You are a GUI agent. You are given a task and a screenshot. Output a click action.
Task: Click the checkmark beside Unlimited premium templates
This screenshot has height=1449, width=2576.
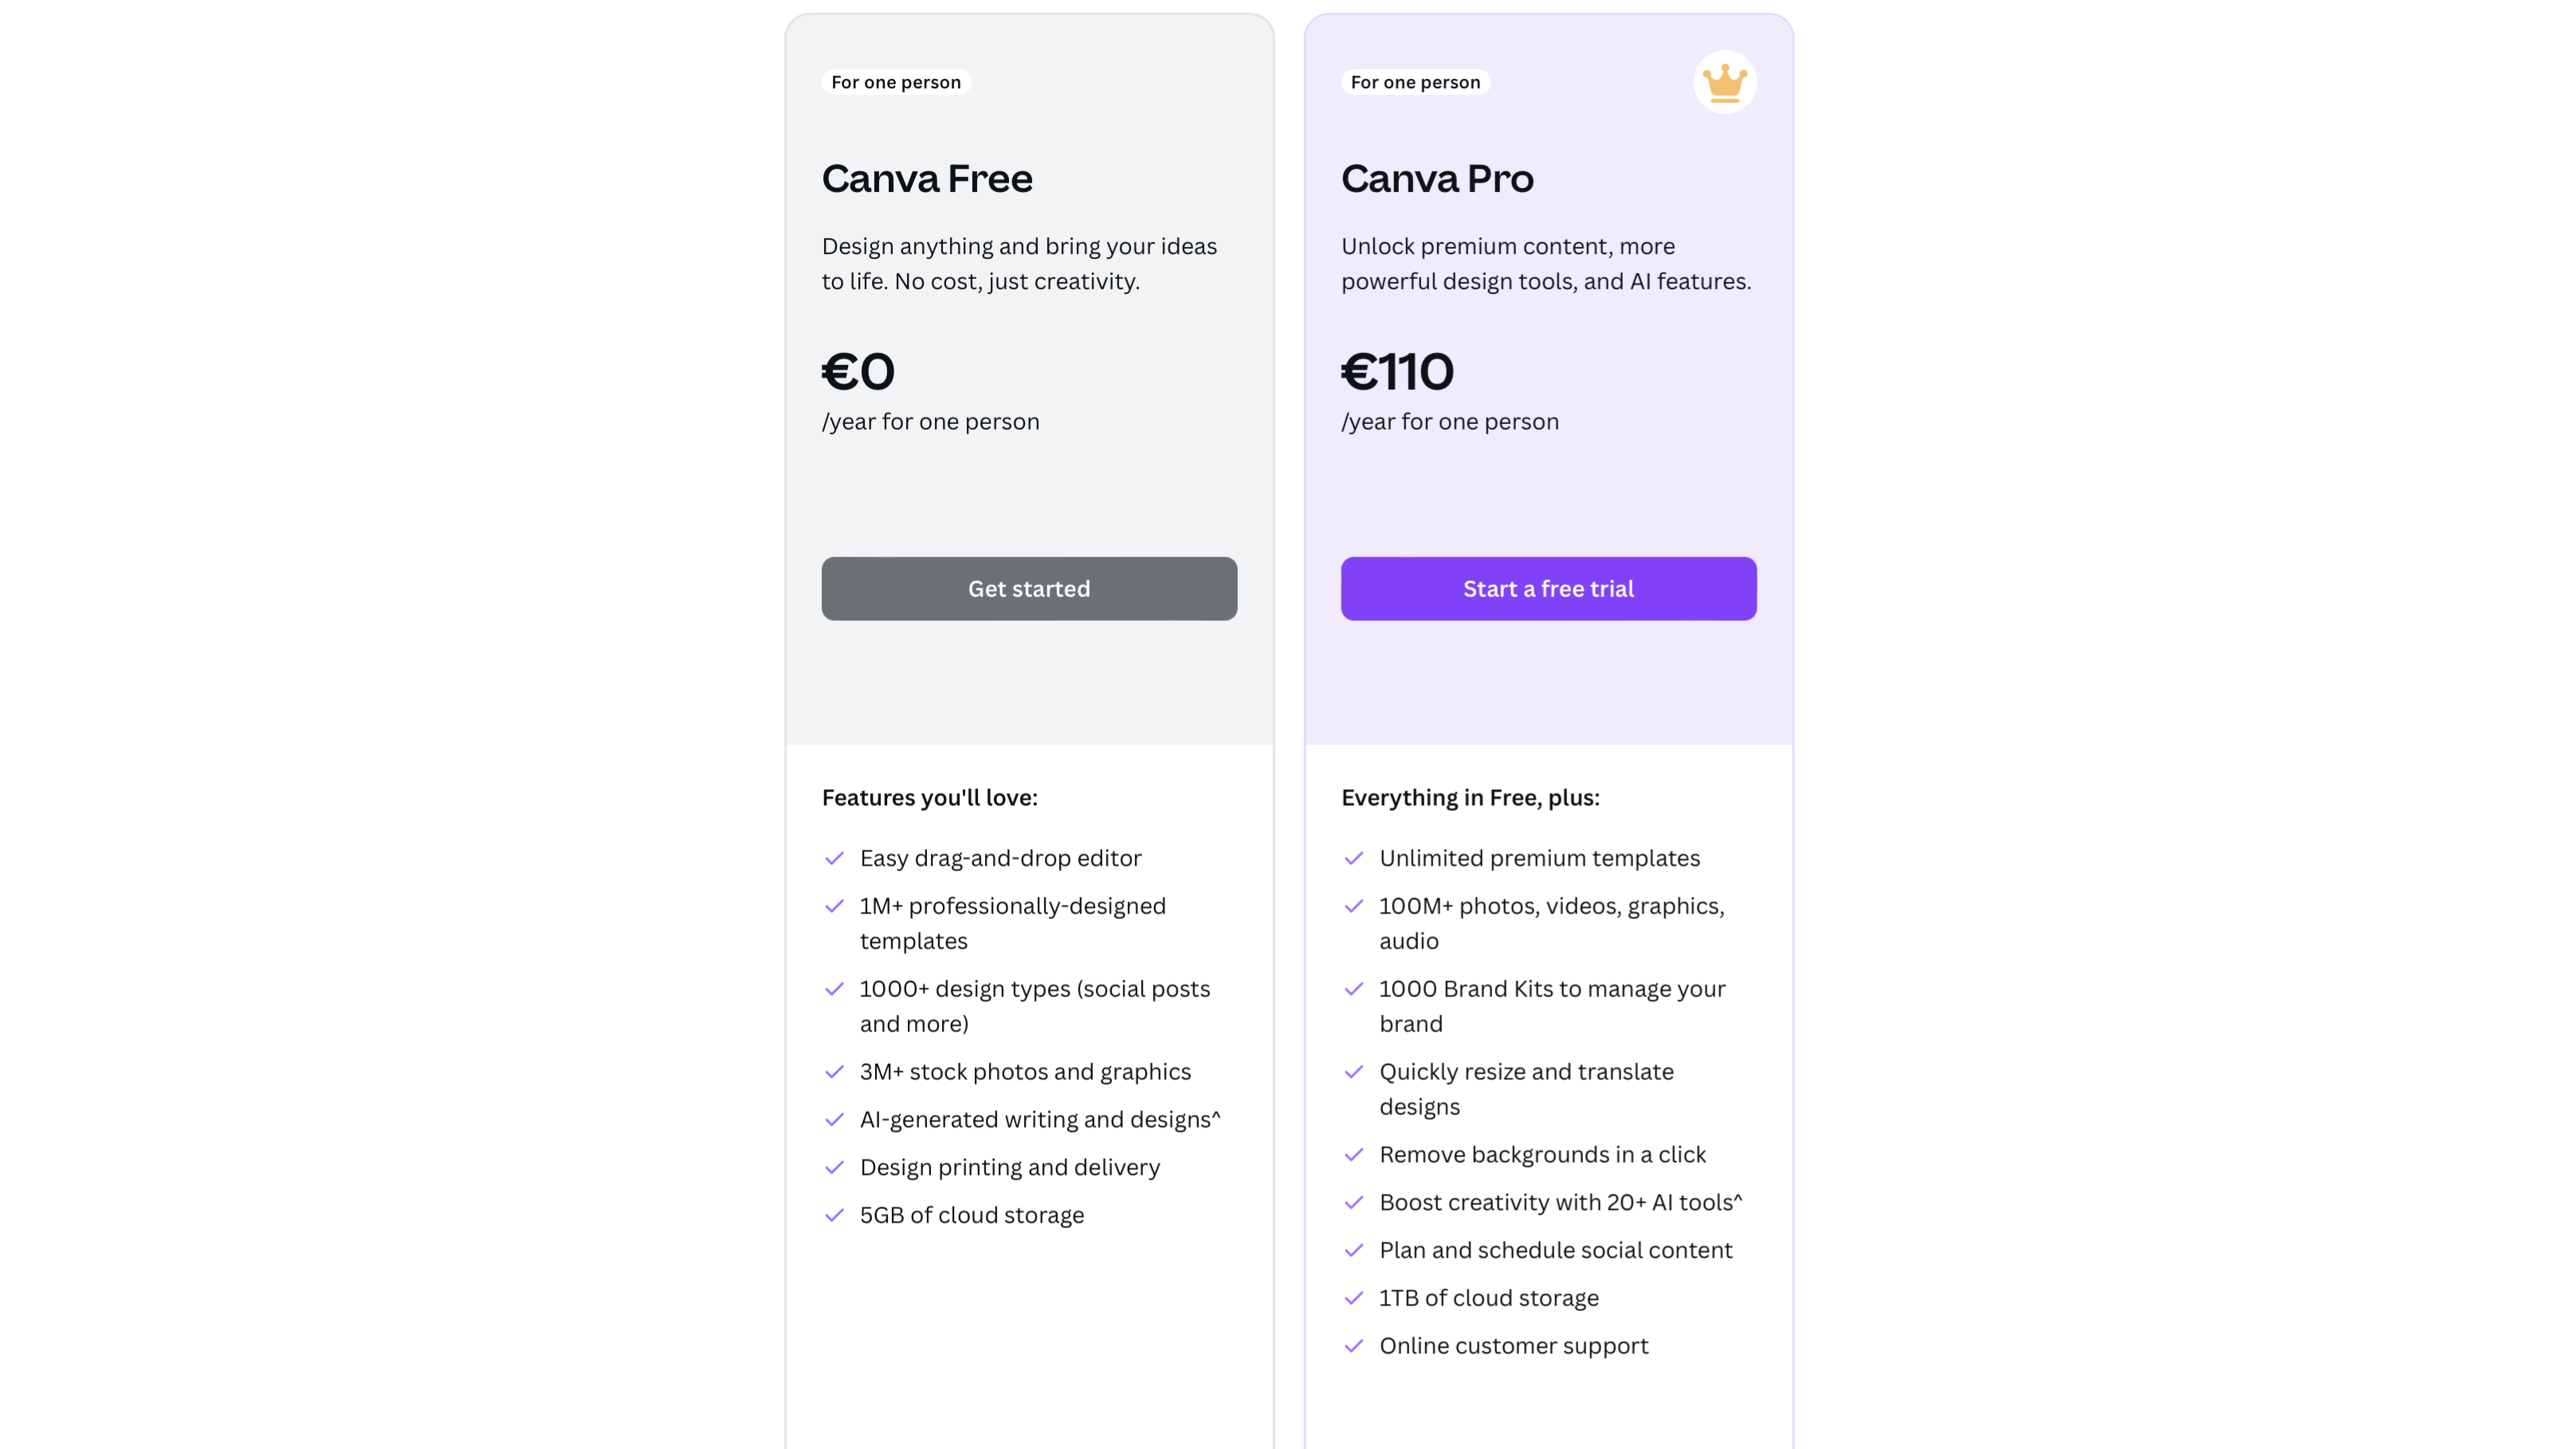1354,858
